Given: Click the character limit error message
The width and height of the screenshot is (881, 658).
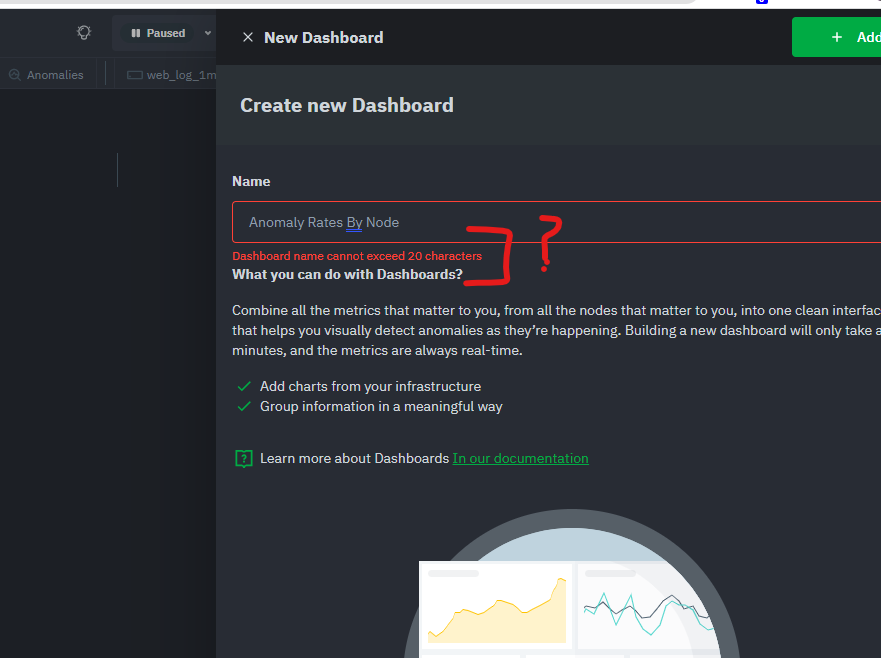Looking at the screenshot, I should coord(356,255).
